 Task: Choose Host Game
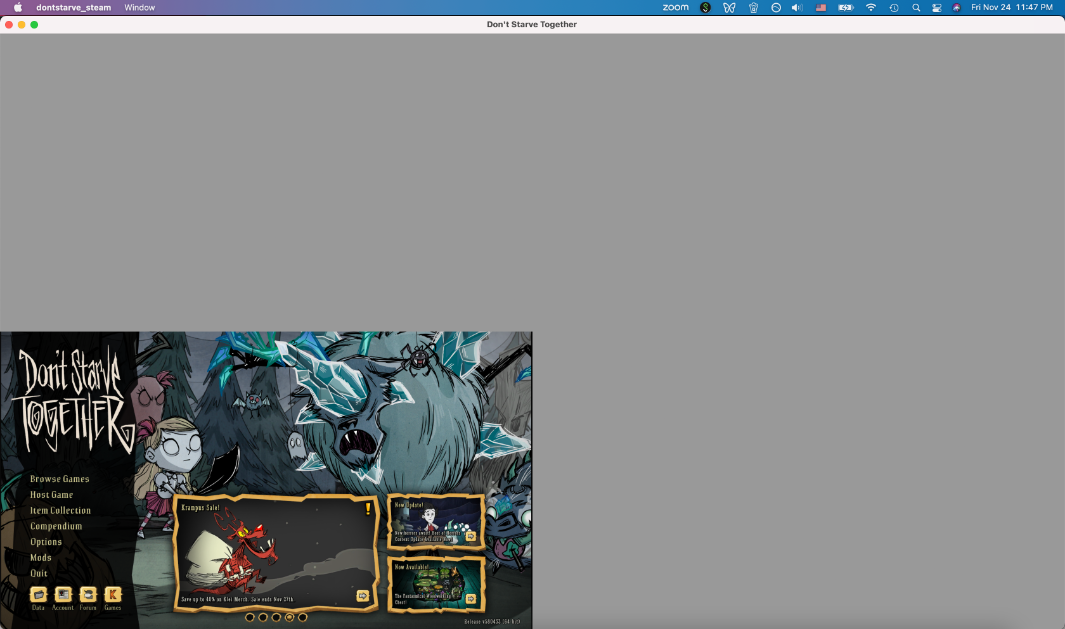point(52,495)
